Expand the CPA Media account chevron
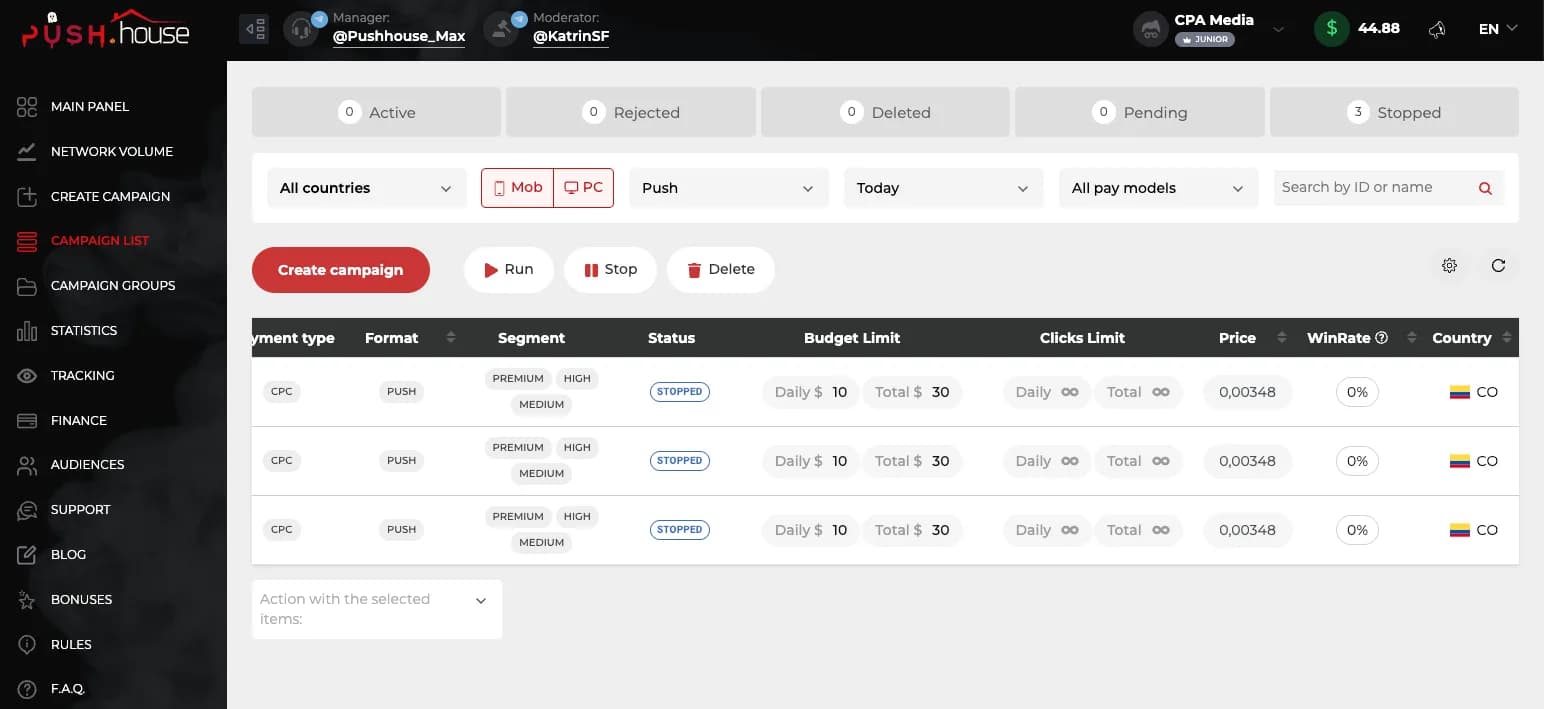Screen dimensions: 1544x709 coord(1278,30)
